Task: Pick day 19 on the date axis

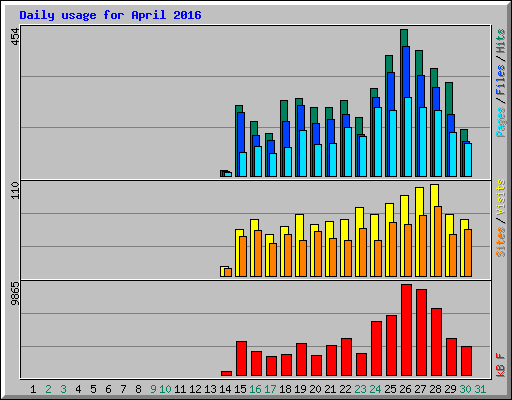Action: coord(300,389)
